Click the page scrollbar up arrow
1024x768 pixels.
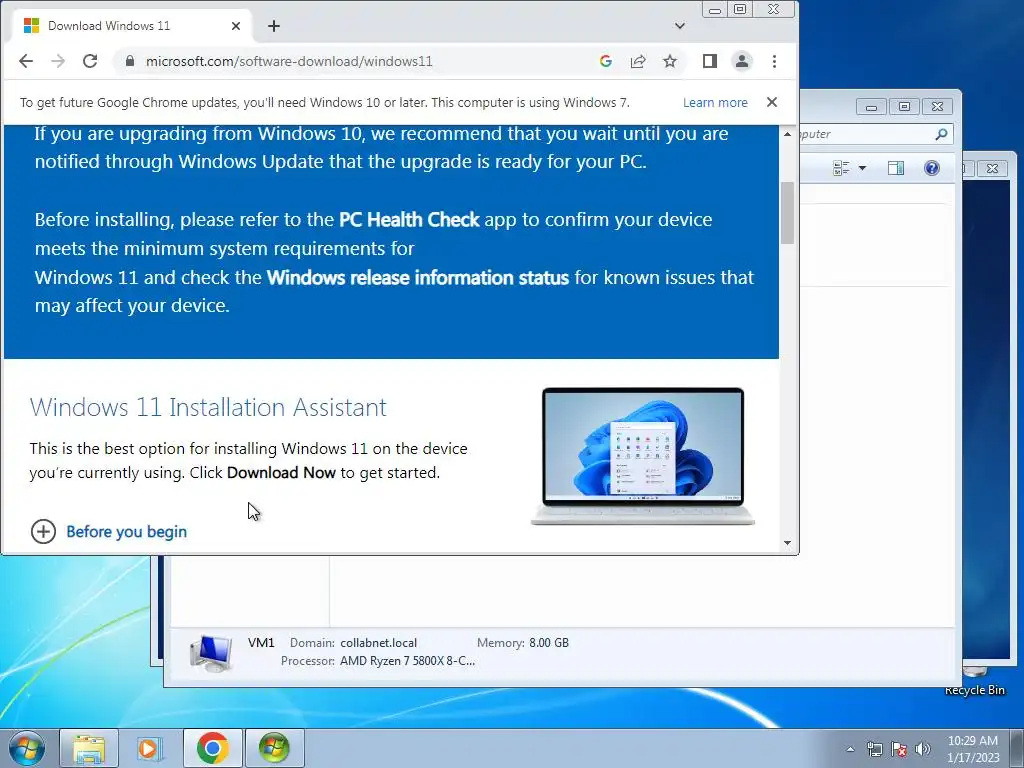[788, 134]
